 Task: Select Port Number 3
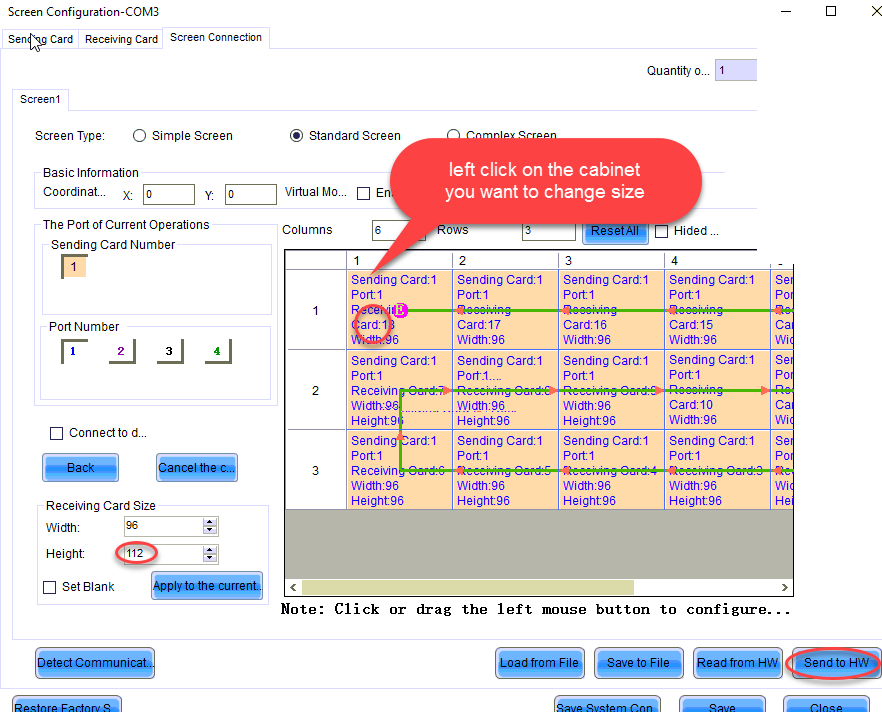pos(167,352)
